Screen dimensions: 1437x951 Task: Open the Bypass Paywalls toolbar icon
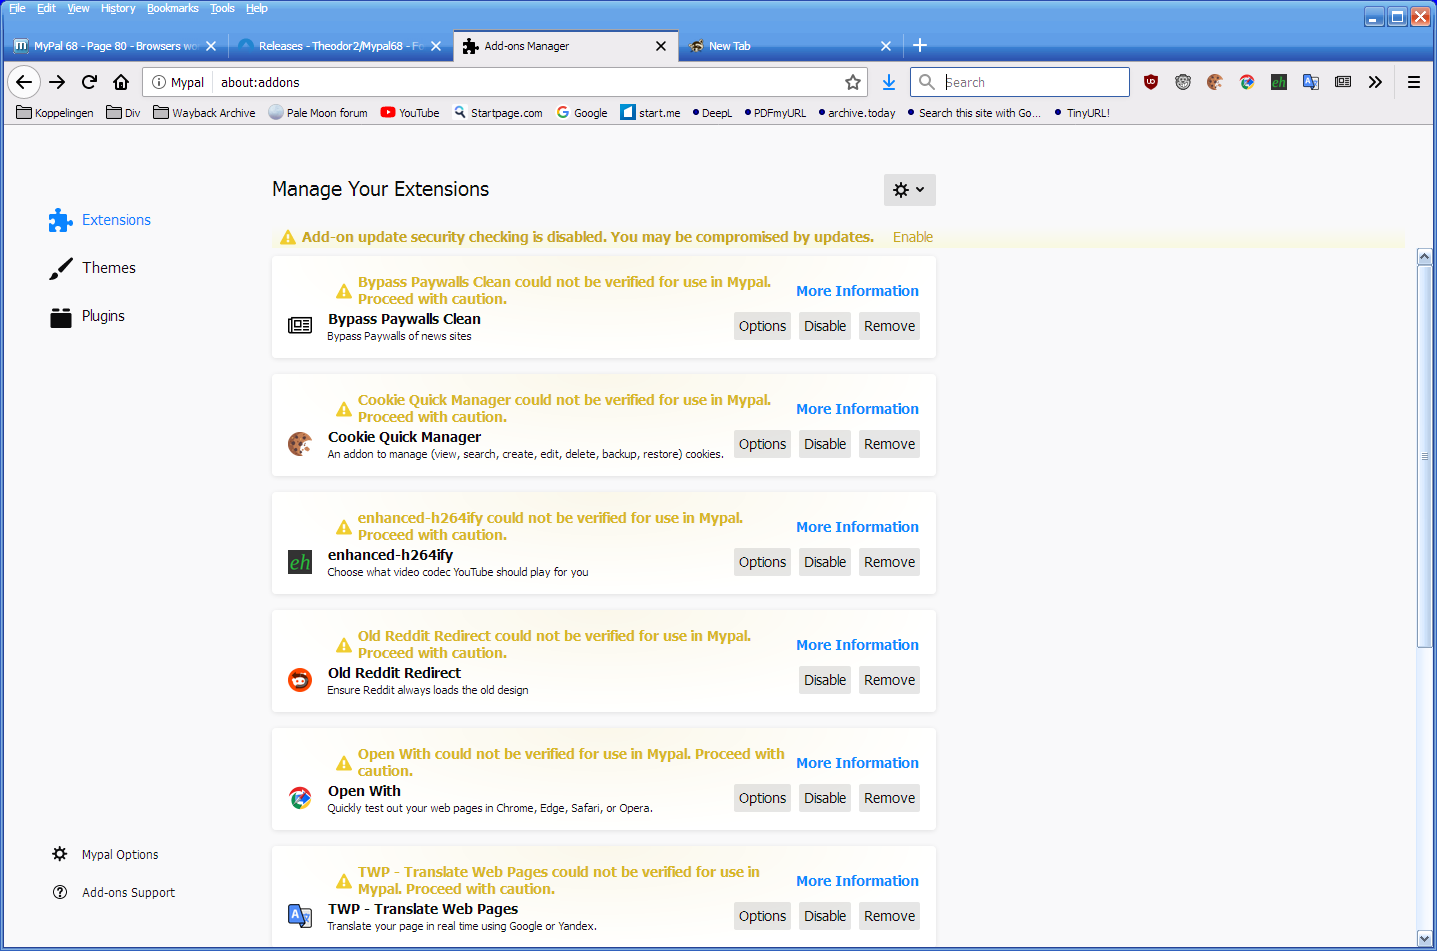pos(1343,82)
